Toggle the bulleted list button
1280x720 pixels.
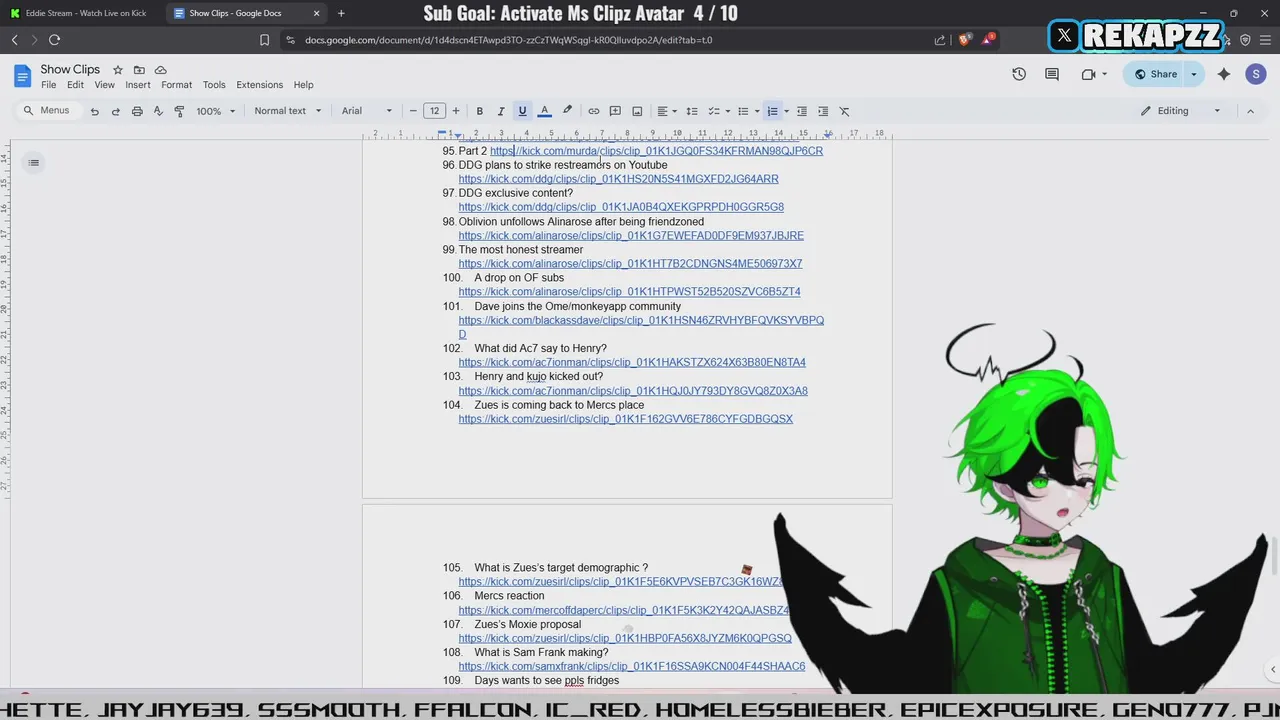pos(743,111)
